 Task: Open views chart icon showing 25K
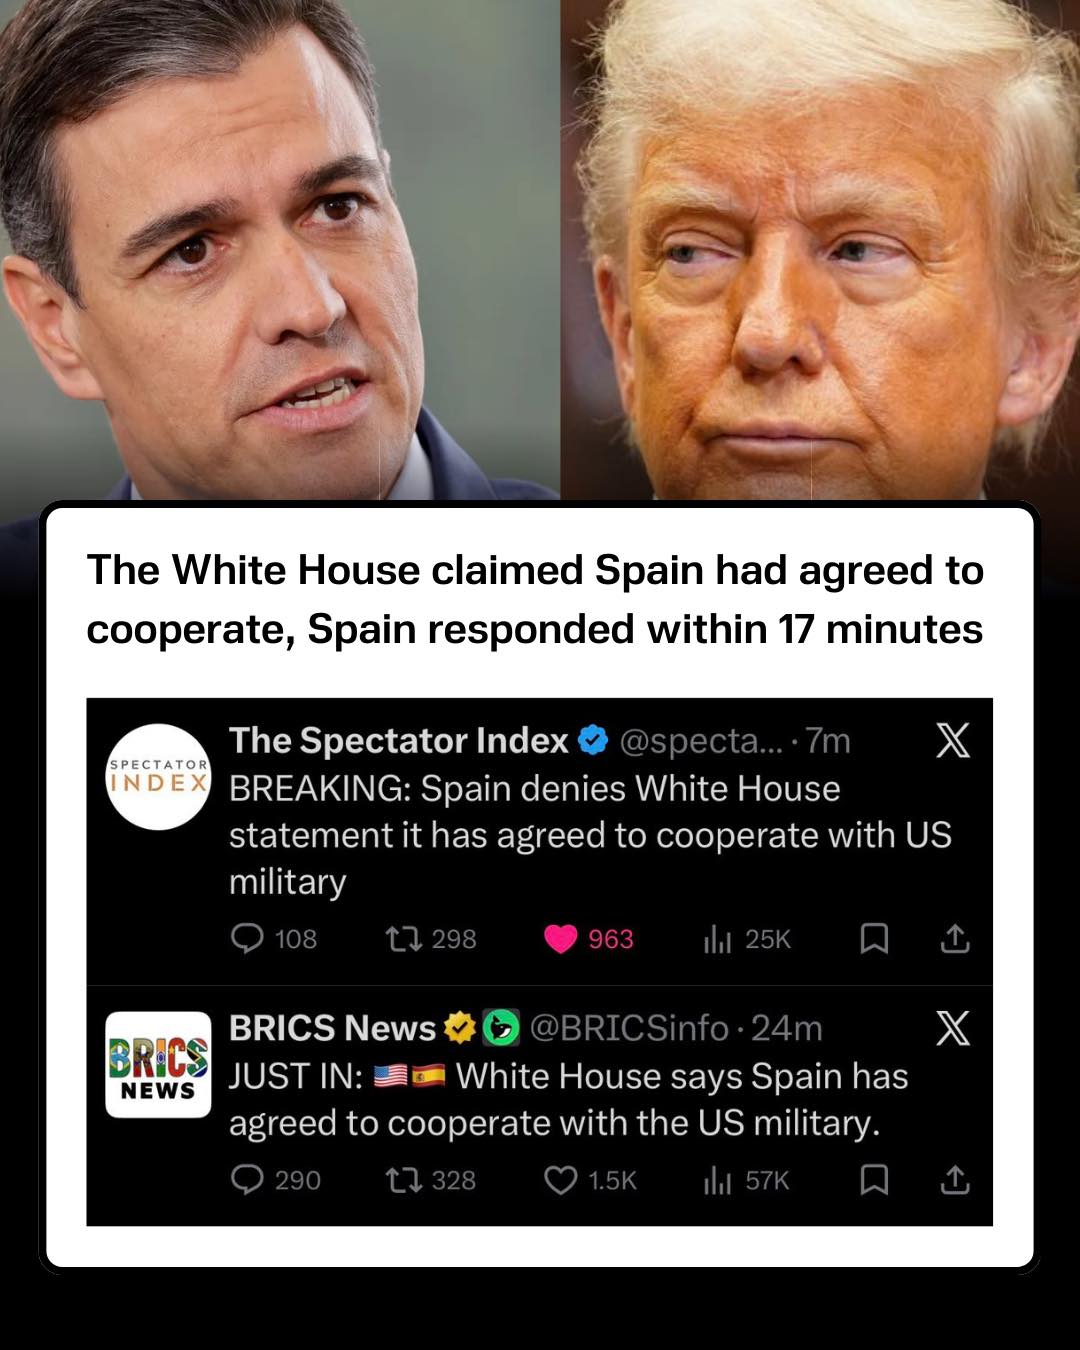coord(717,938)
